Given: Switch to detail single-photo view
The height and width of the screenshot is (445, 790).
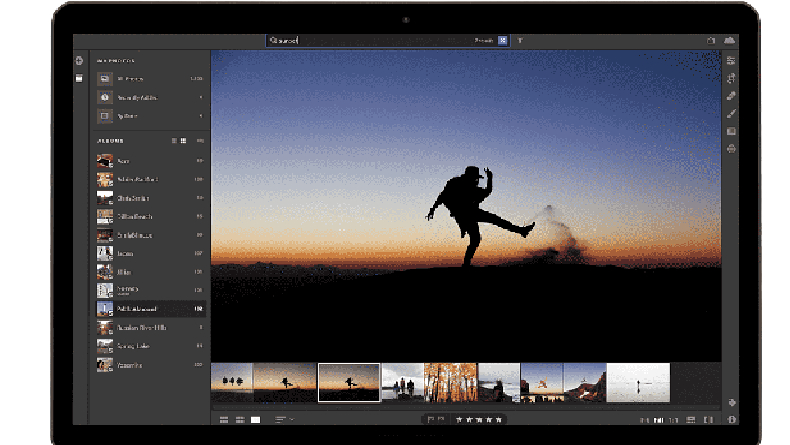Looking at the screenshot, I should [255, 419].
